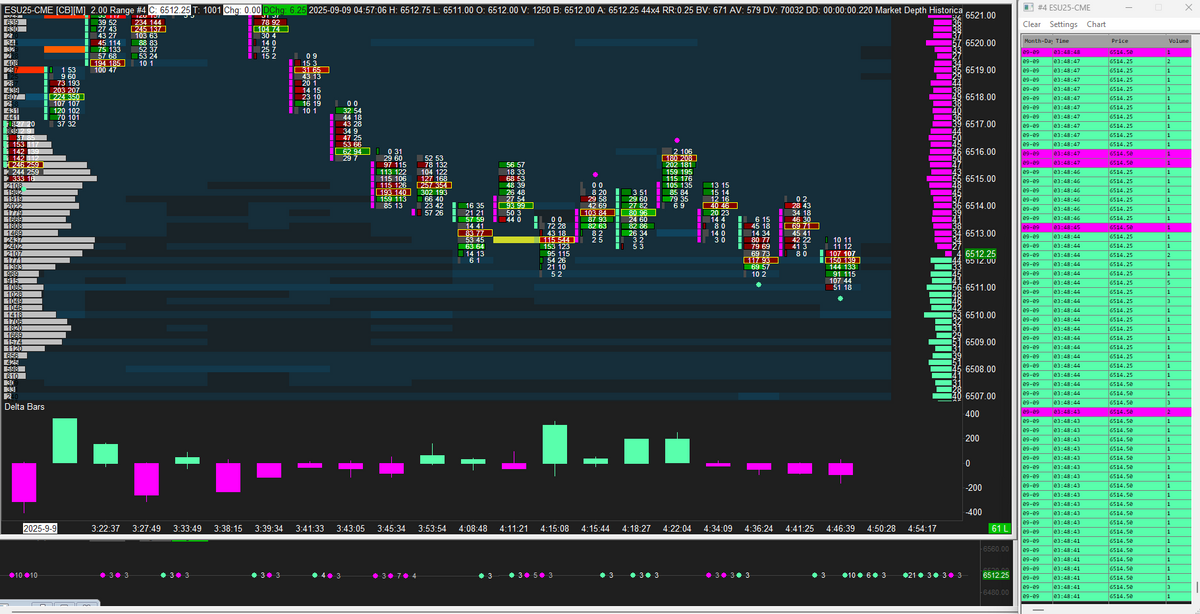Click the 8512.25 value label in bottom panel

coord(995,575)
